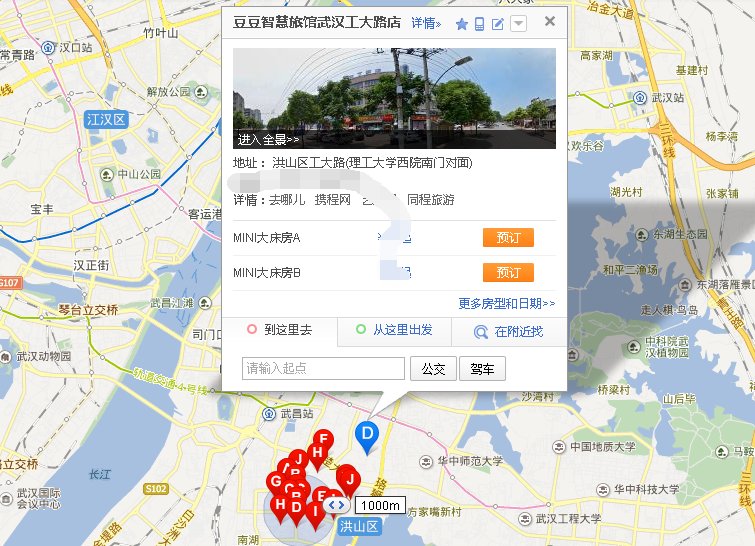Click the MINI大床房A room name
The width and height of the screenshot is (755, 546).
pyautogui.click(x=267, y=237)
